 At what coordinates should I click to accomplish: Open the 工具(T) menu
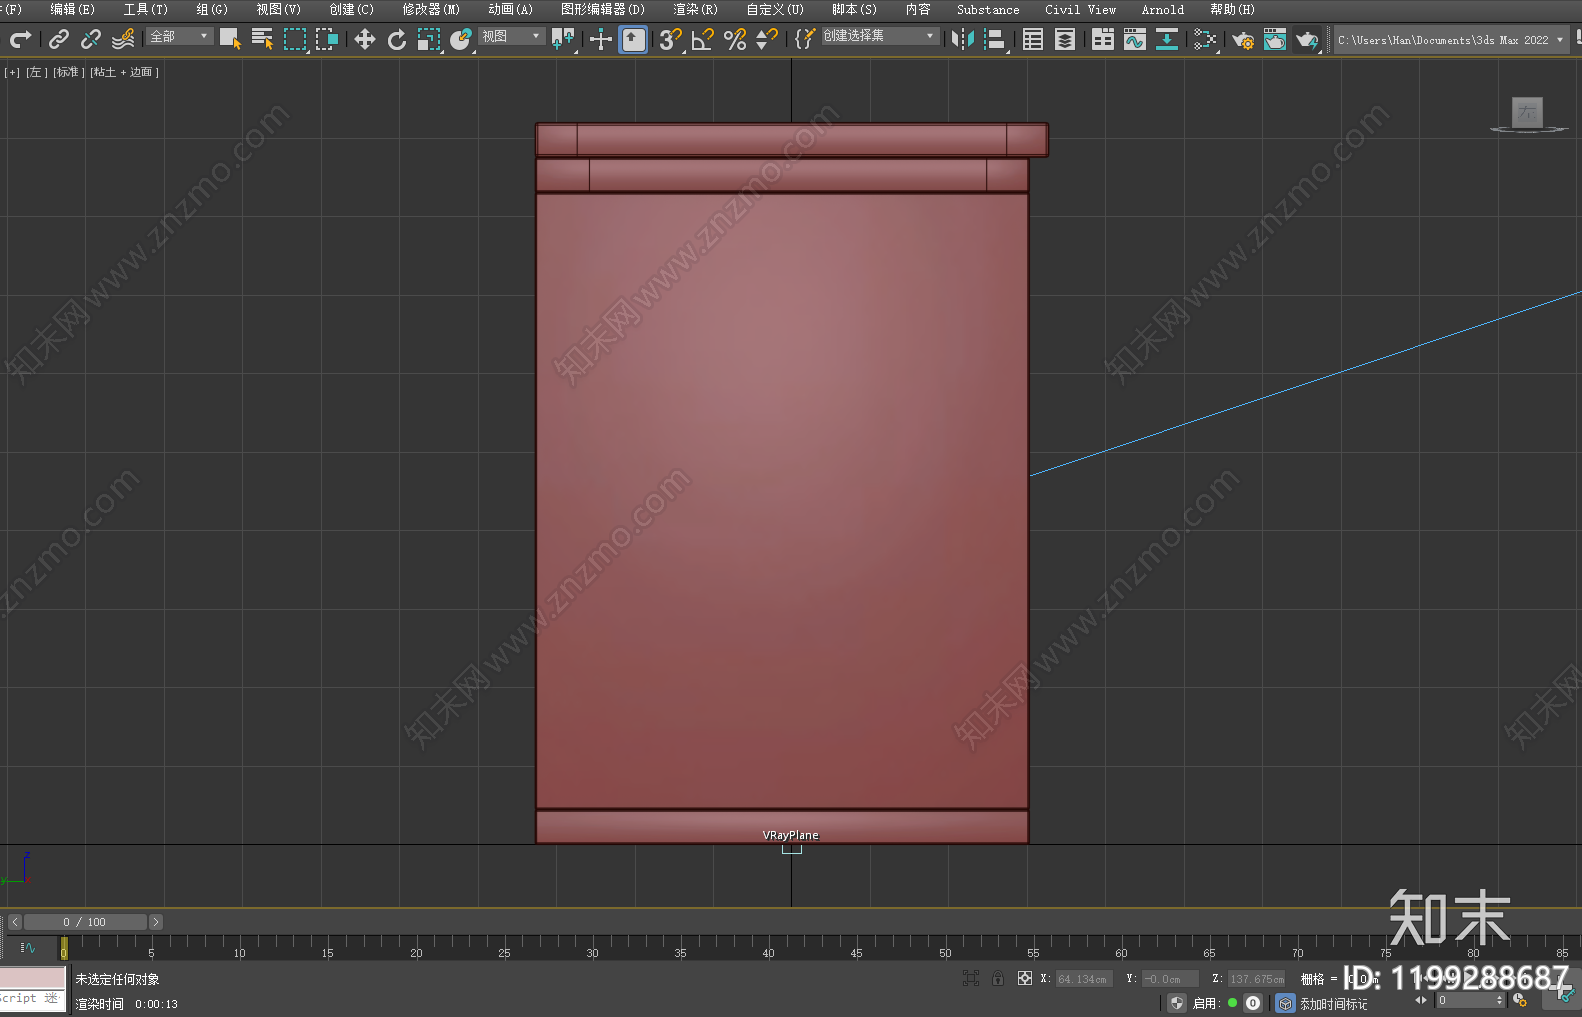click(x=146, y=9)
